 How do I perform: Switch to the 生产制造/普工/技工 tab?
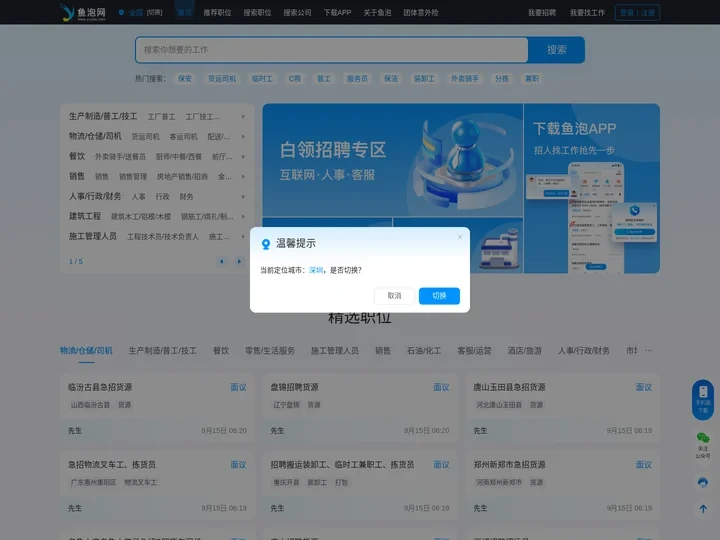pos(163,351)
